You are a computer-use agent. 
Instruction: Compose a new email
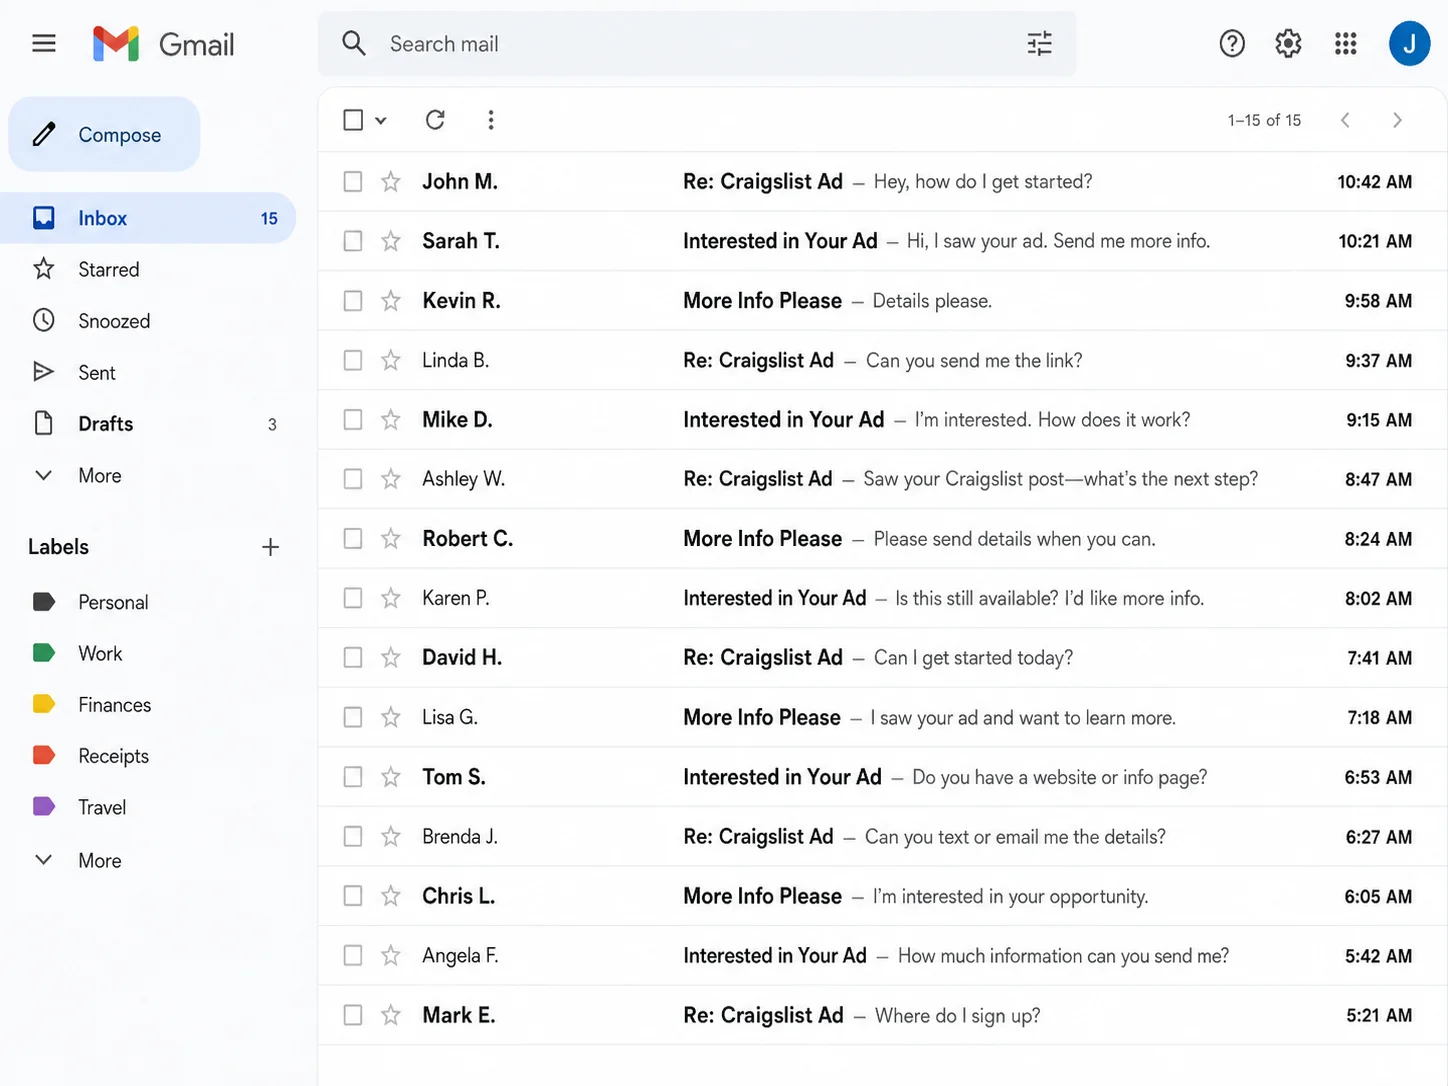tap(104, 134)
